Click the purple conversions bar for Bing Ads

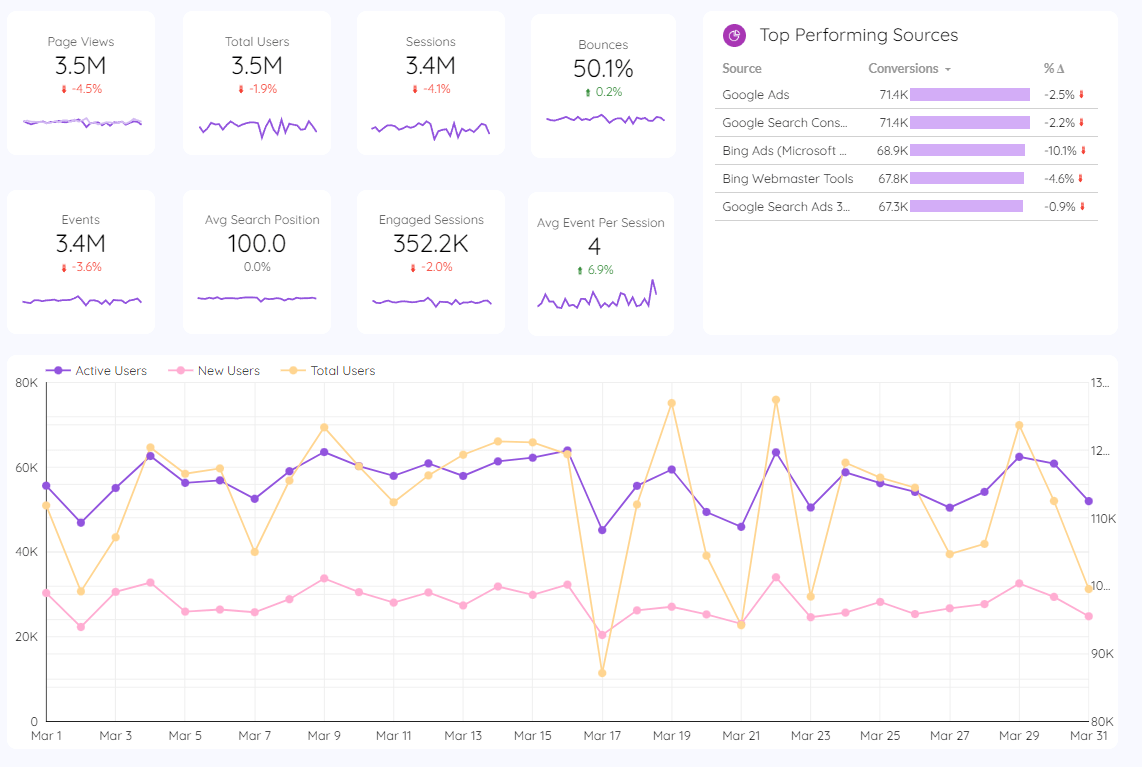coord(968,150)
